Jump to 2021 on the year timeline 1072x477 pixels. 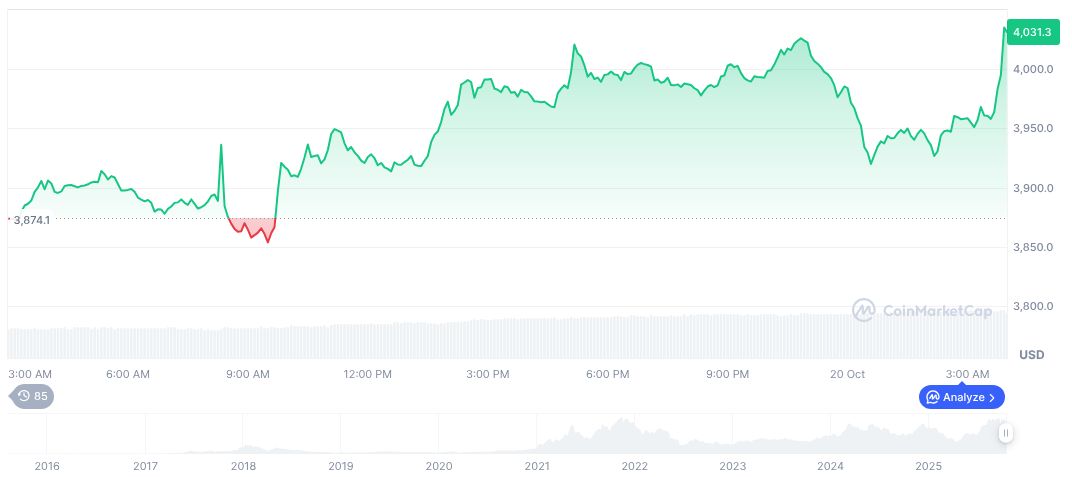tap(537, 466)
